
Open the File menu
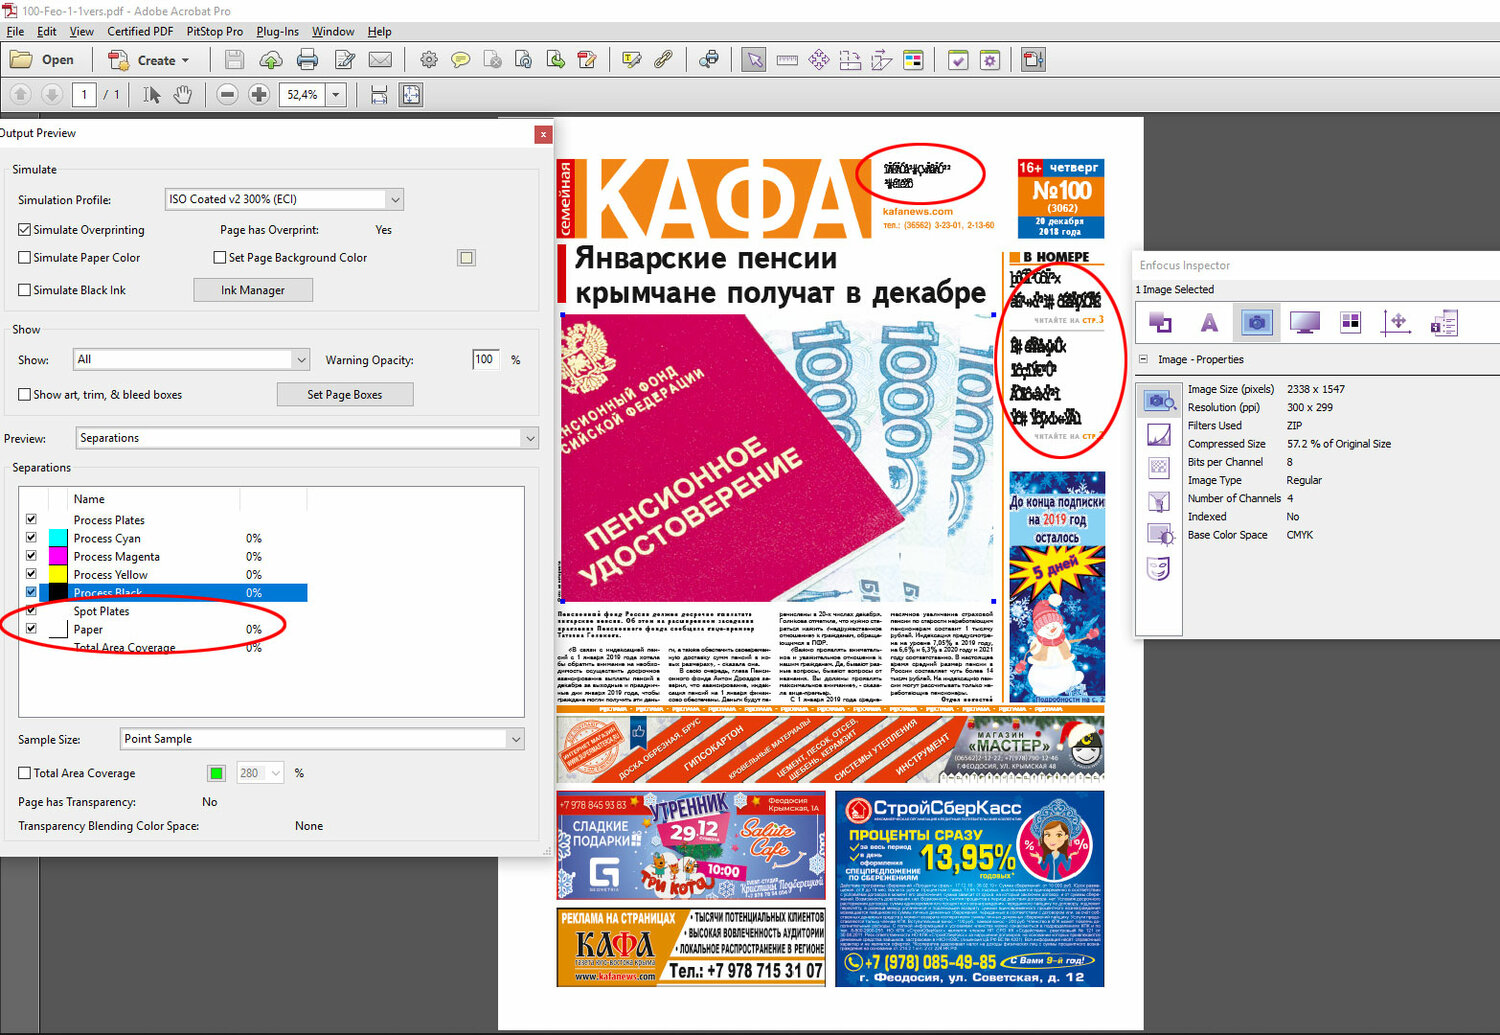point(15,31)
